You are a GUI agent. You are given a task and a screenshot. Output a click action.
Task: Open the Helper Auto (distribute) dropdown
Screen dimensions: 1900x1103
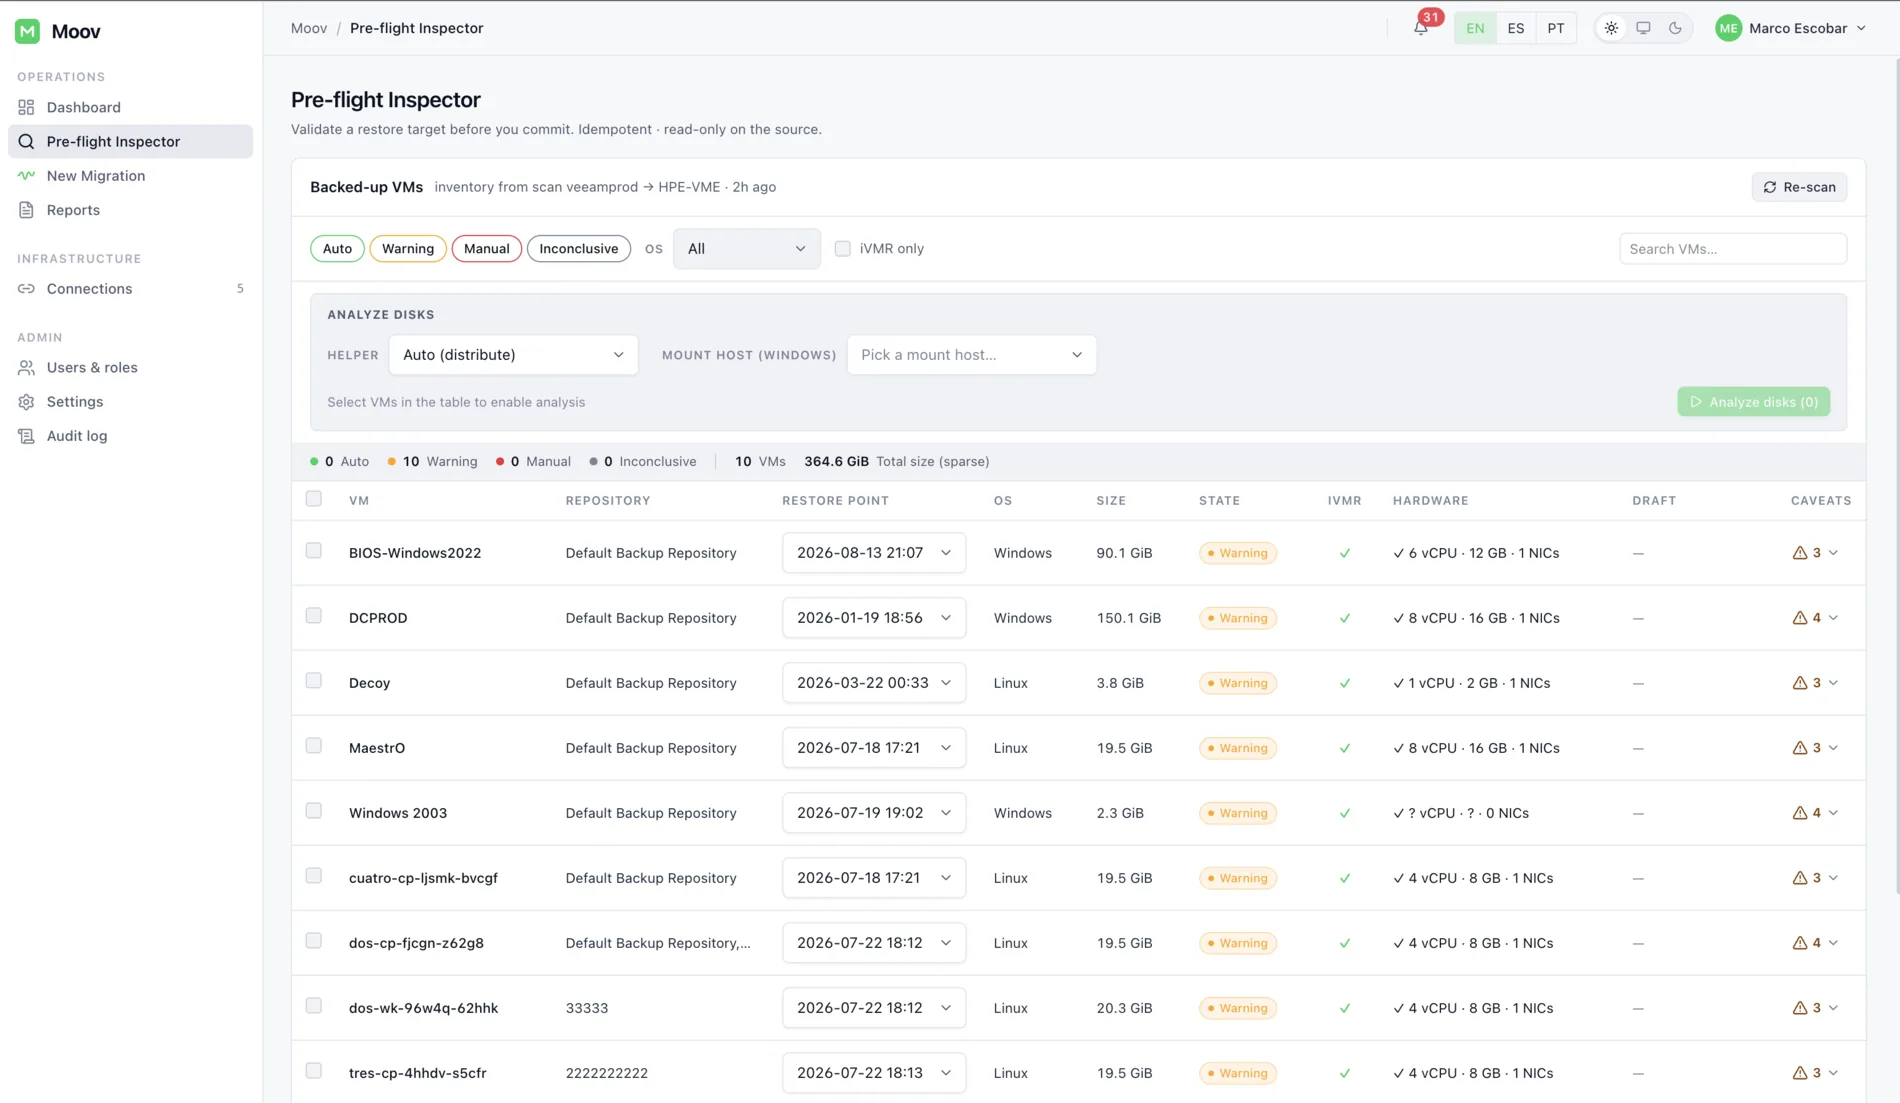tap(513, 355)
